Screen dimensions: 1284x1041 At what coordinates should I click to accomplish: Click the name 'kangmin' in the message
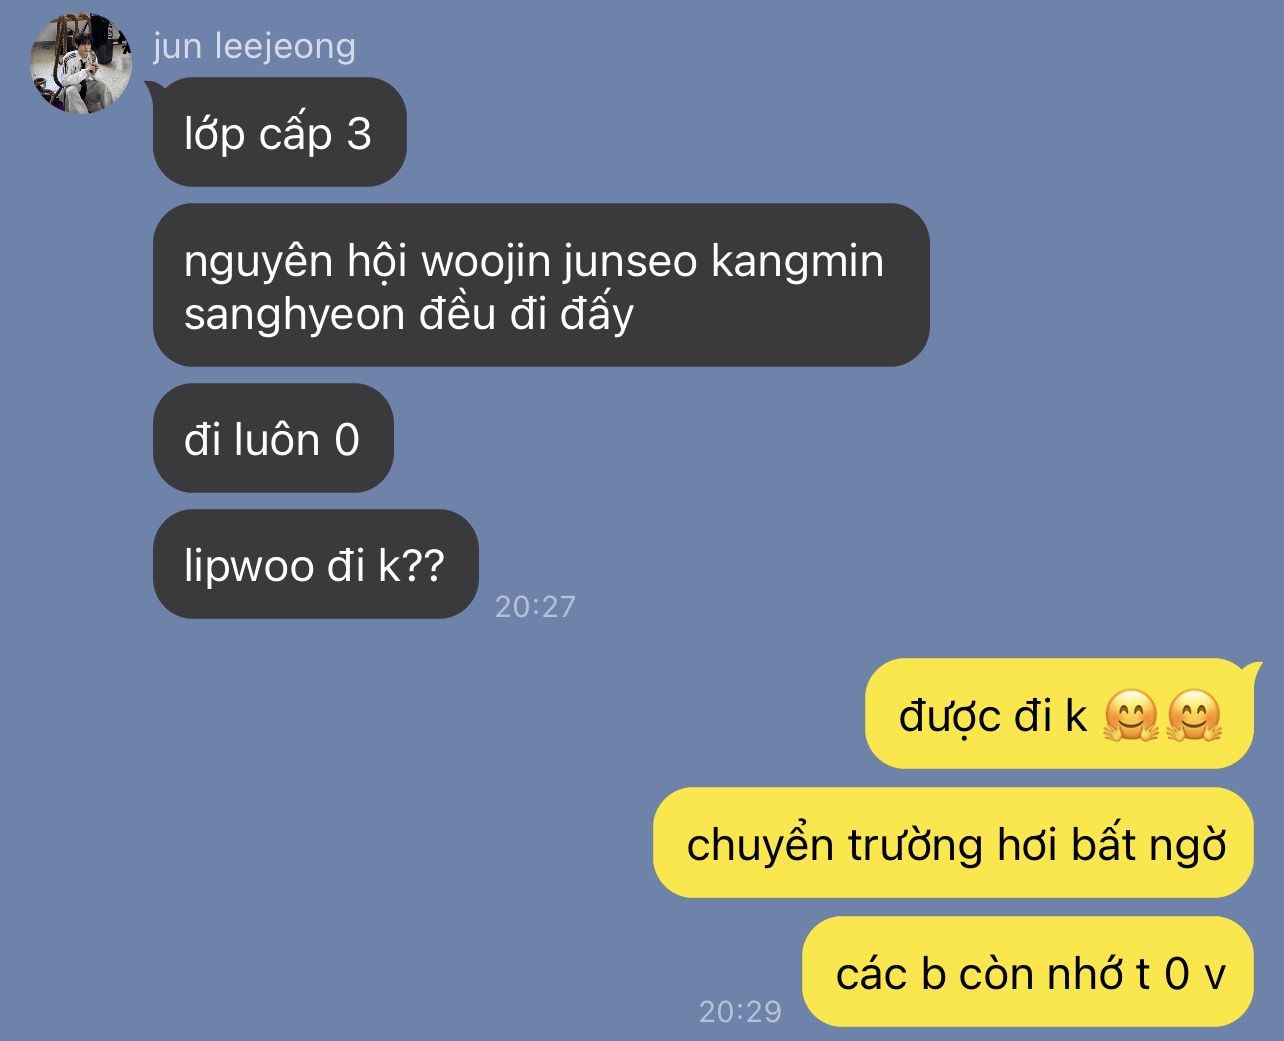click(x=797, y=263)
